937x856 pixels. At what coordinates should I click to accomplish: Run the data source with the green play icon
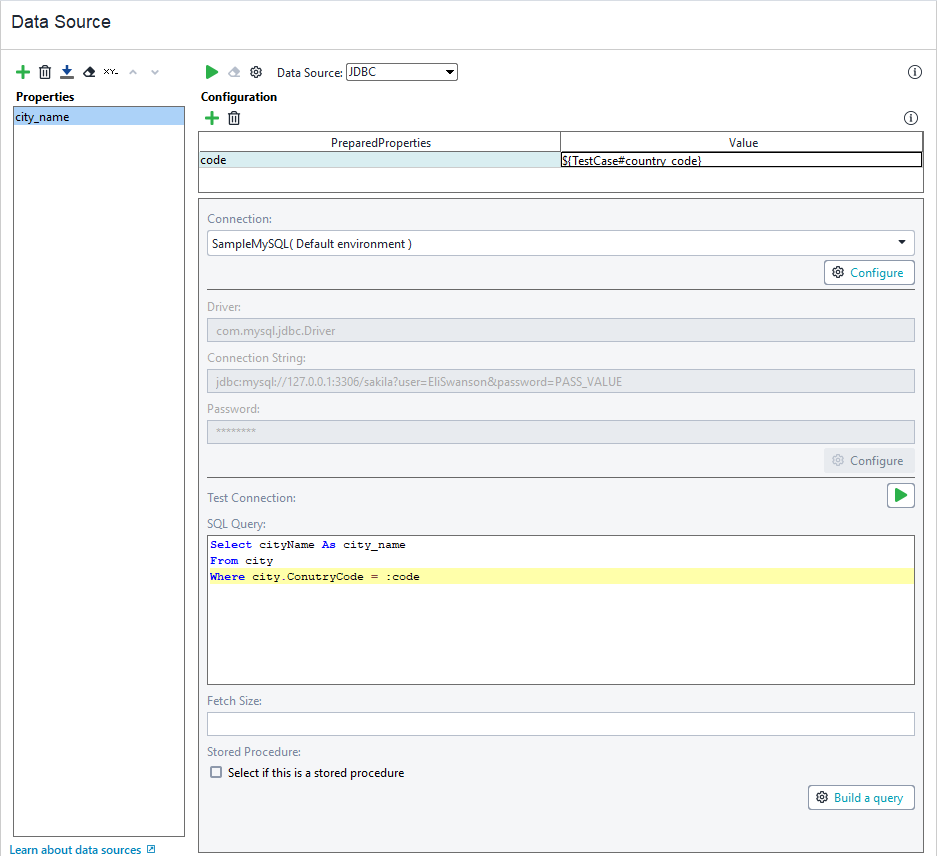click(x=211, y=71)
